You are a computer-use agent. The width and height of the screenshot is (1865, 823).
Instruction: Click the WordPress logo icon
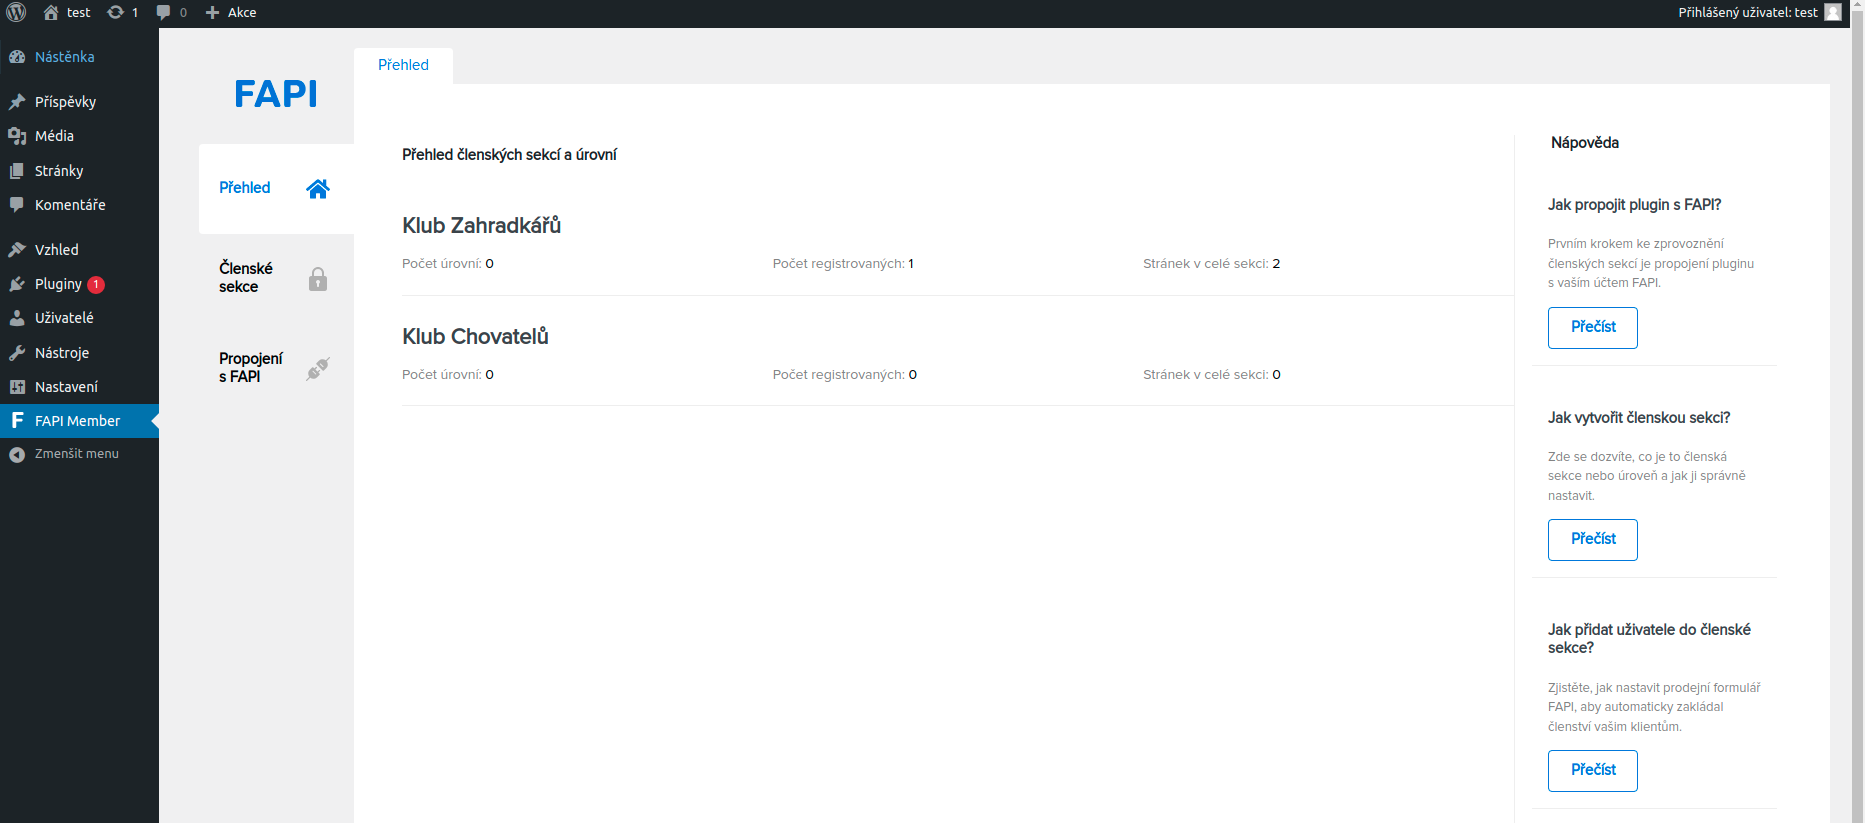pos(16,12)
